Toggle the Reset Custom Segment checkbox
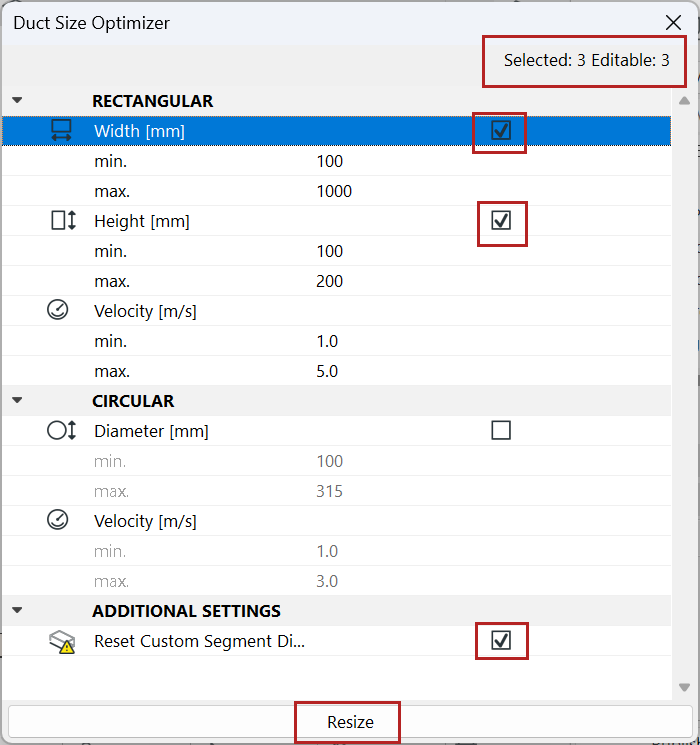 click(501, 640)
